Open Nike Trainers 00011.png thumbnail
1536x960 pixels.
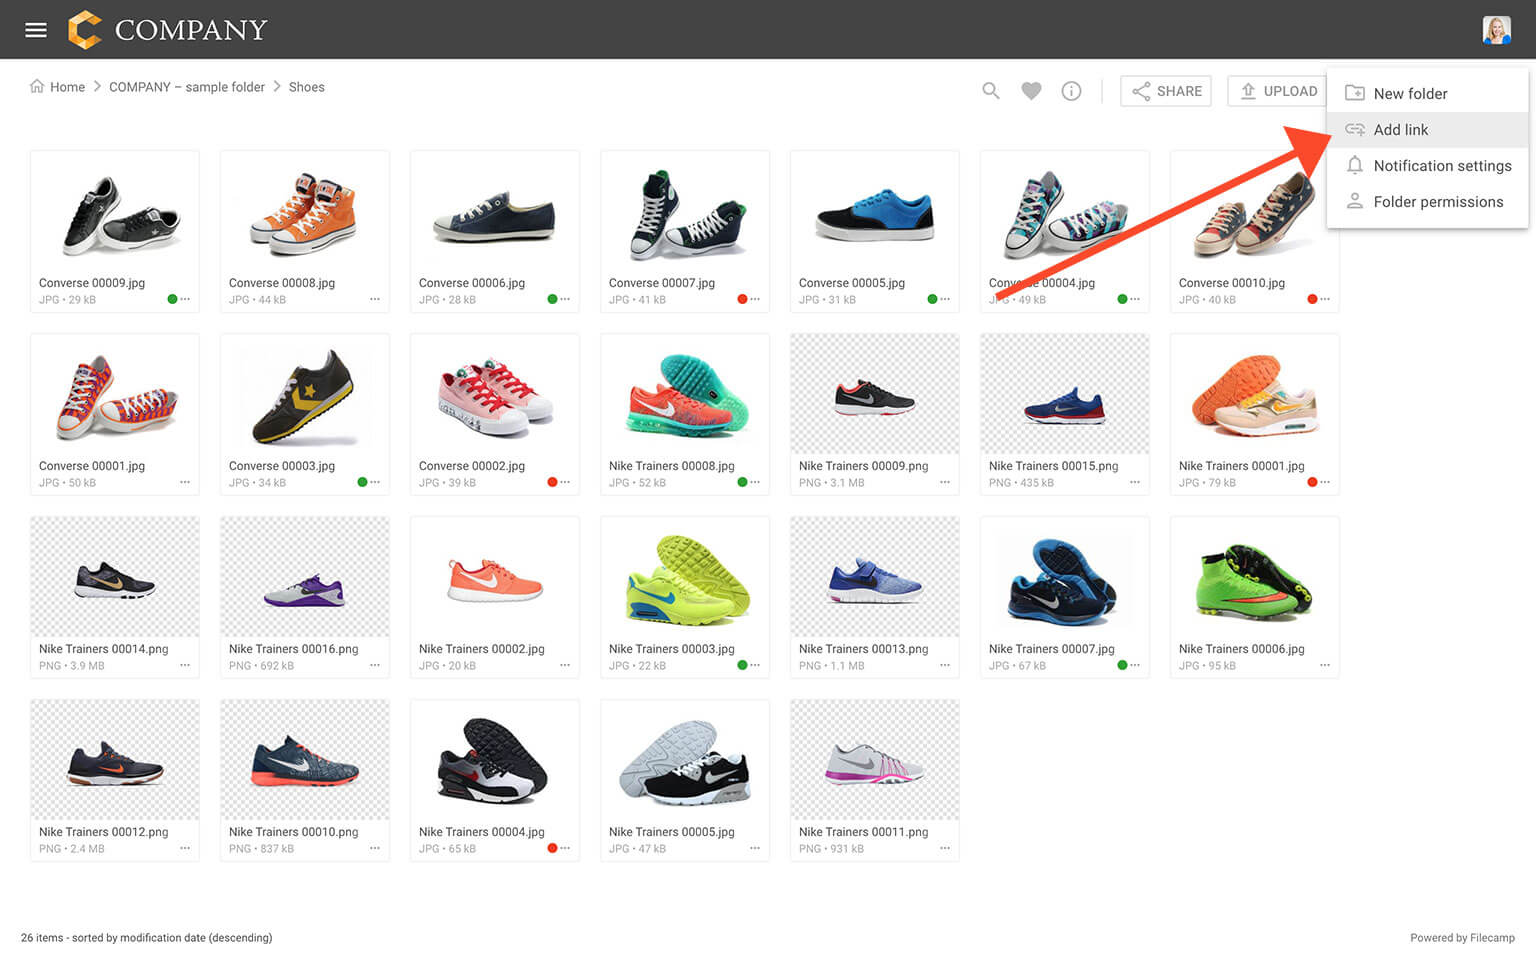pos(875,760)
